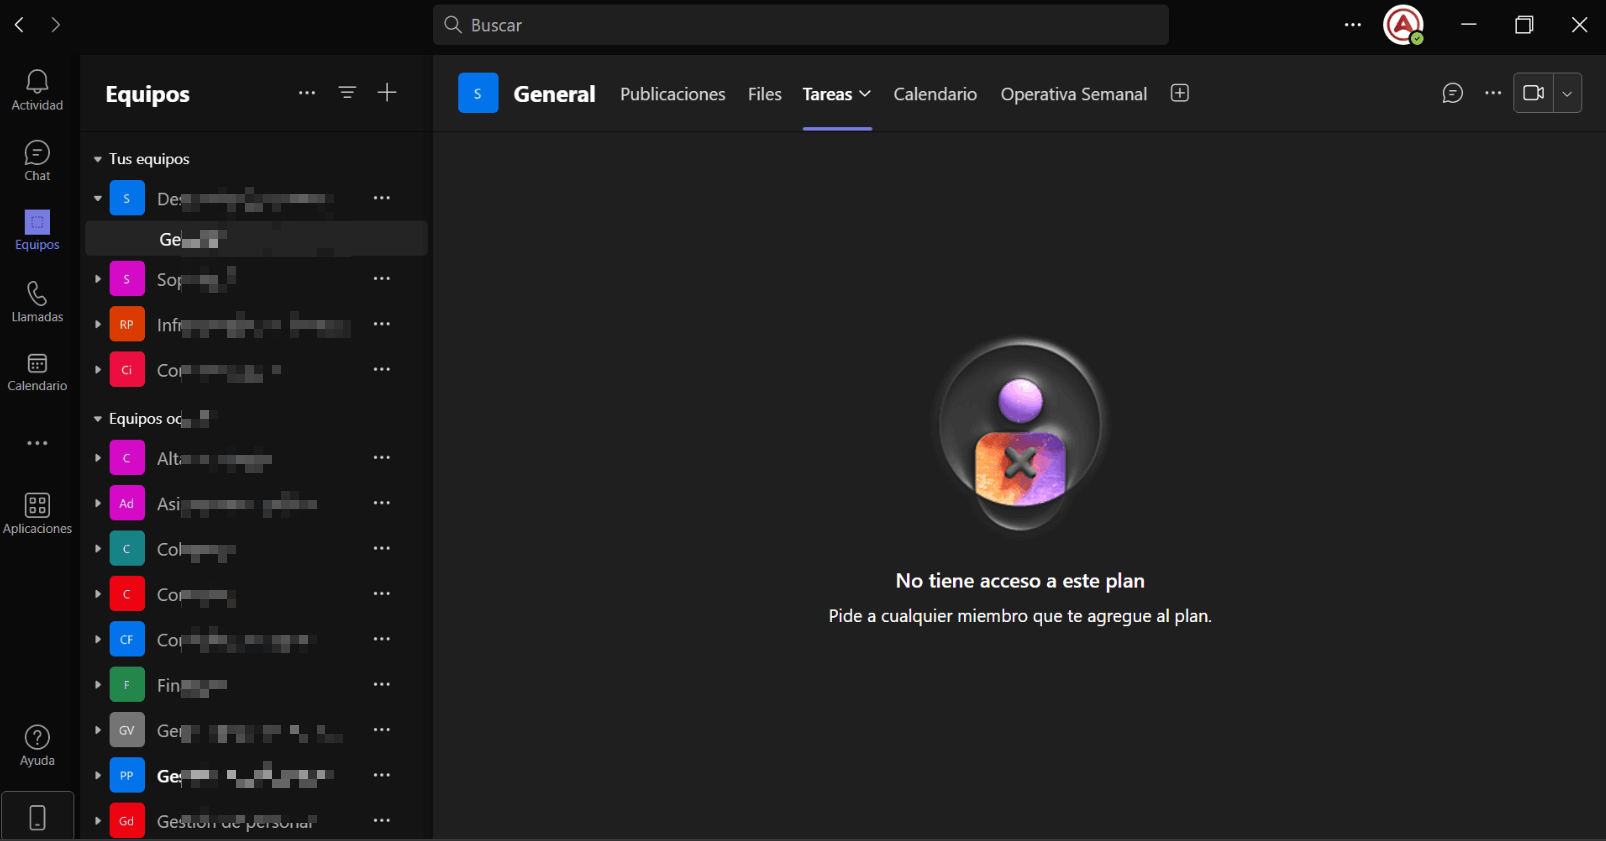This screenshot has width=1606, height=841.
Task: Switch to the Calendario tab in channel
Action: pos(935,94)
